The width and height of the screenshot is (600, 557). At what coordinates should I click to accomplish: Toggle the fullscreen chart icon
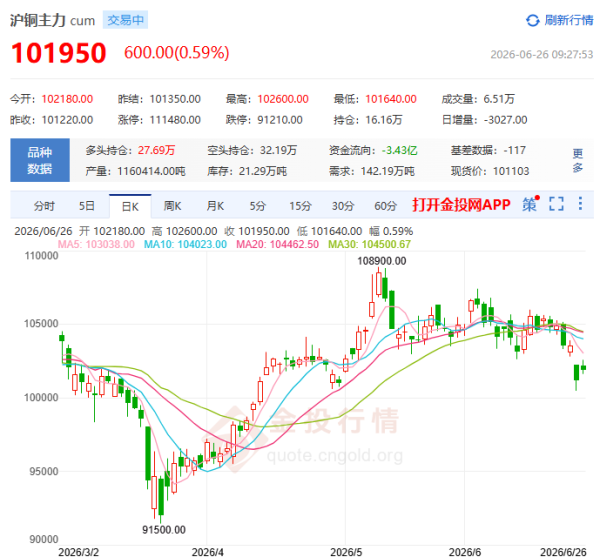[x=556, y=204]
